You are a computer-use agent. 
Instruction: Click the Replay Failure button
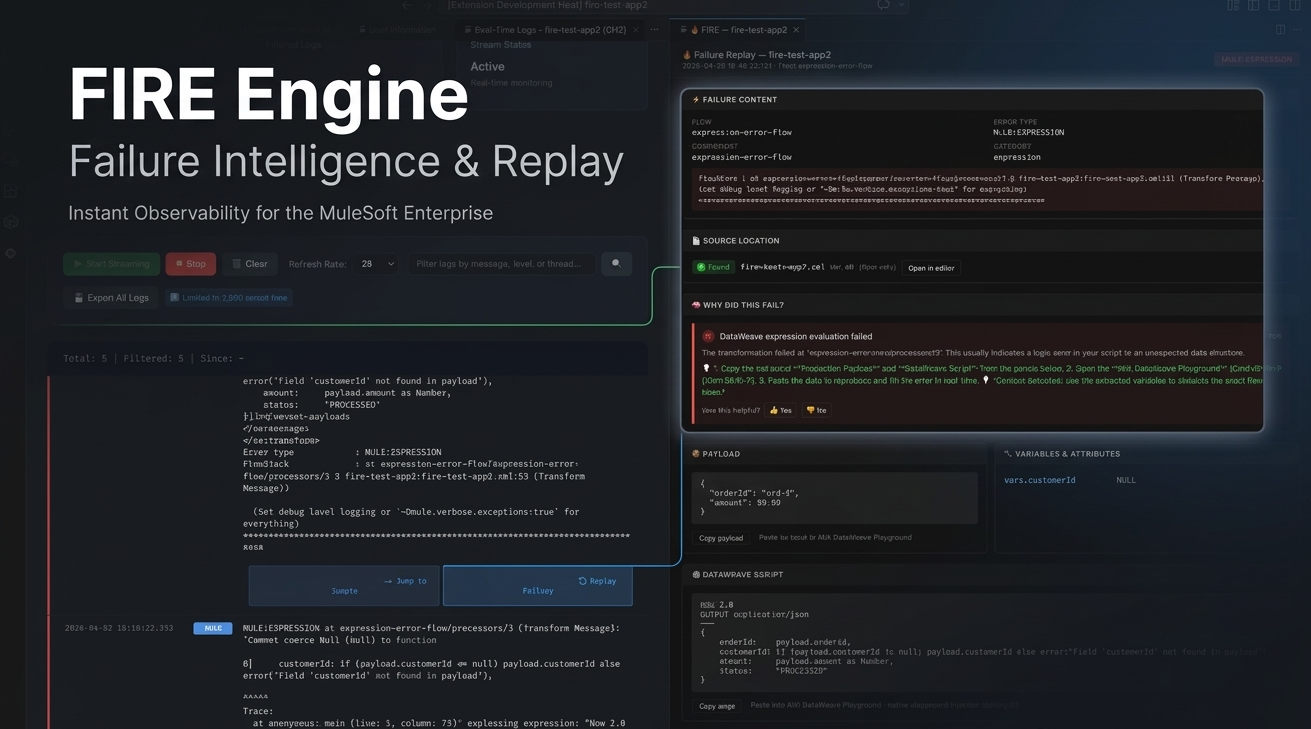click(x=538, y=586)
